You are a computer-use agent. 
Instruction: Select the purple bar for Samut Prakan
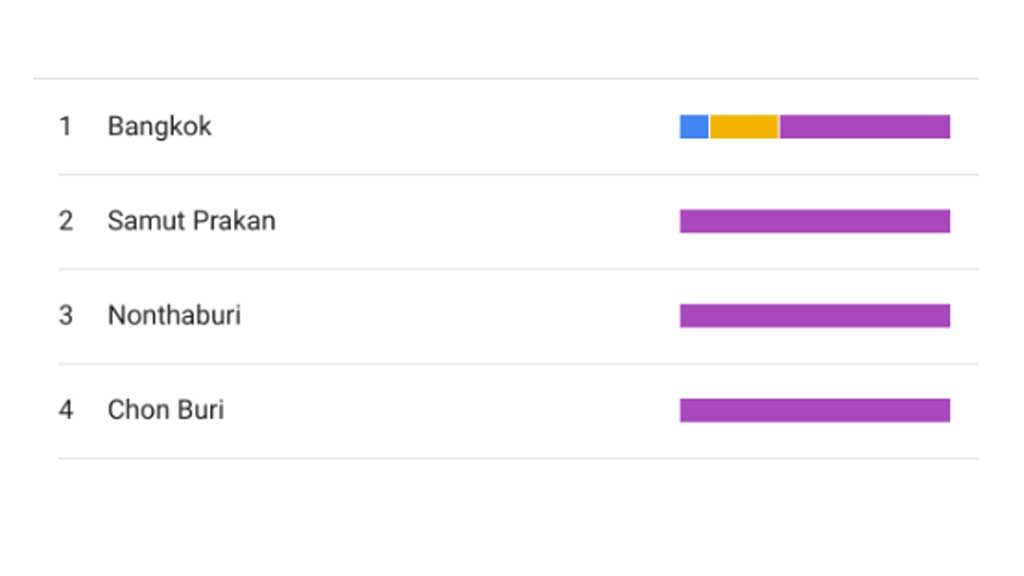pyautogui.click(x=815, y=221)
